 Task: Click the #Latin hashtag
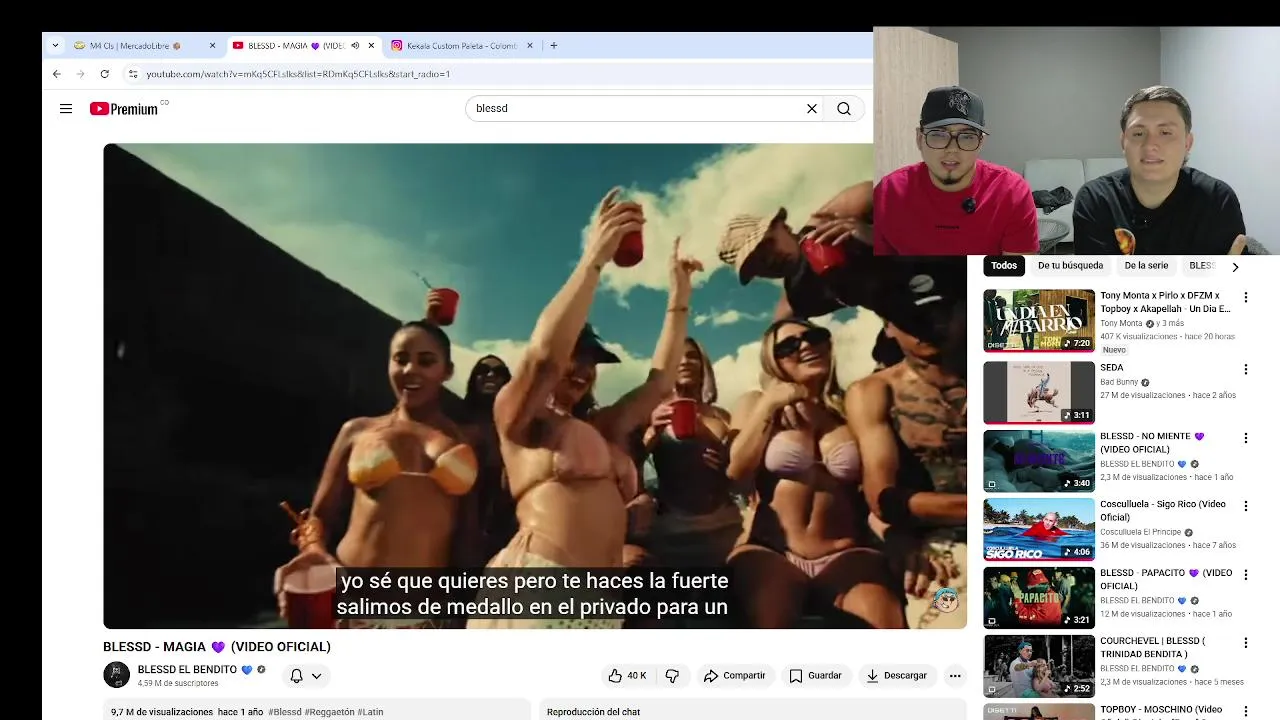tap(370, 712)
